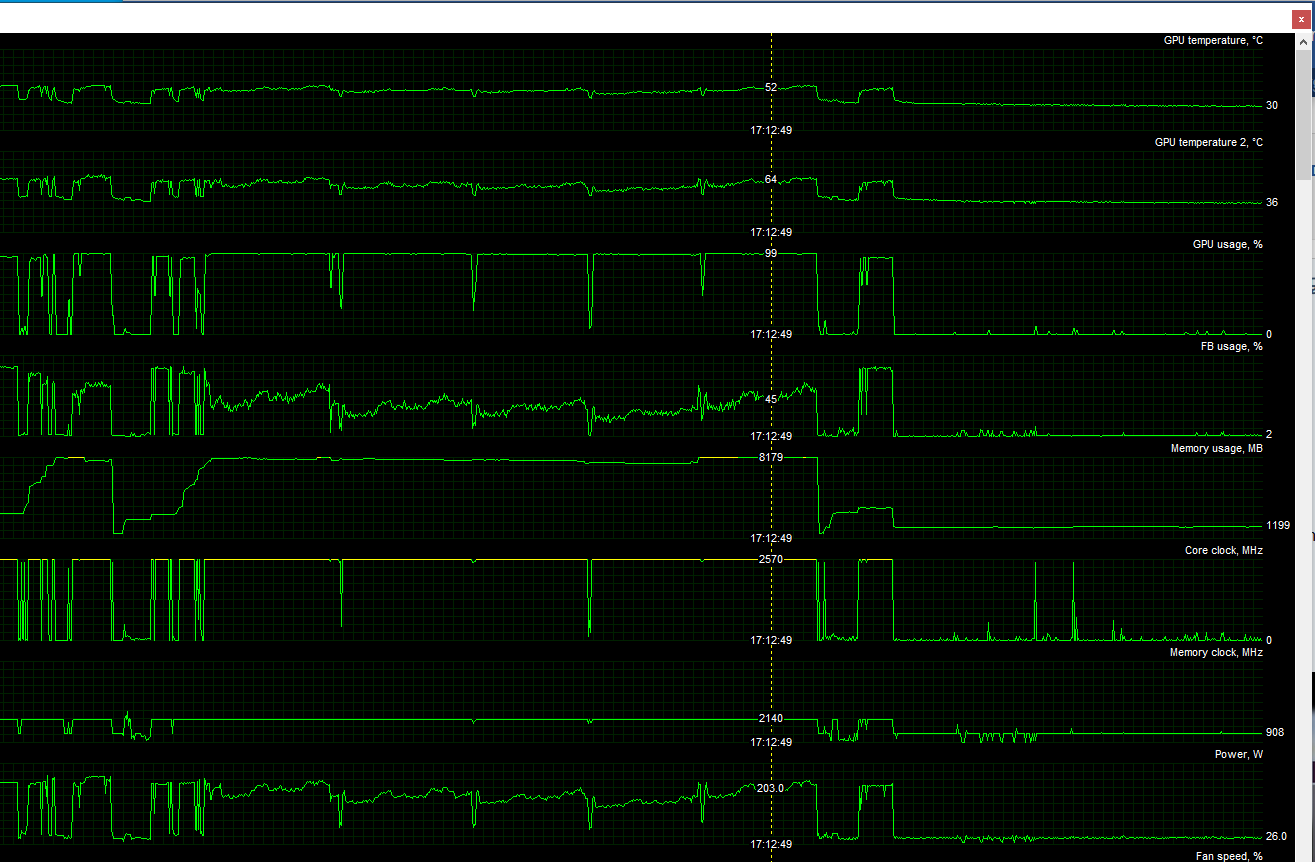The height and width of the screenshot is (862, 1315).
Task: Click 17:12:49 timestamp under power graph
Action: (771, 844)
